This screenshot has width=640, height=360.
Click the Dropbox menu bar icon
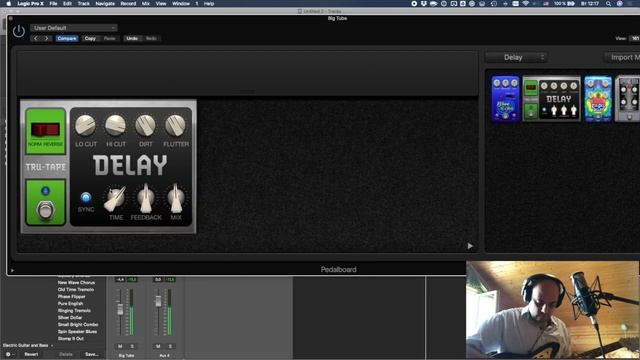424,4
